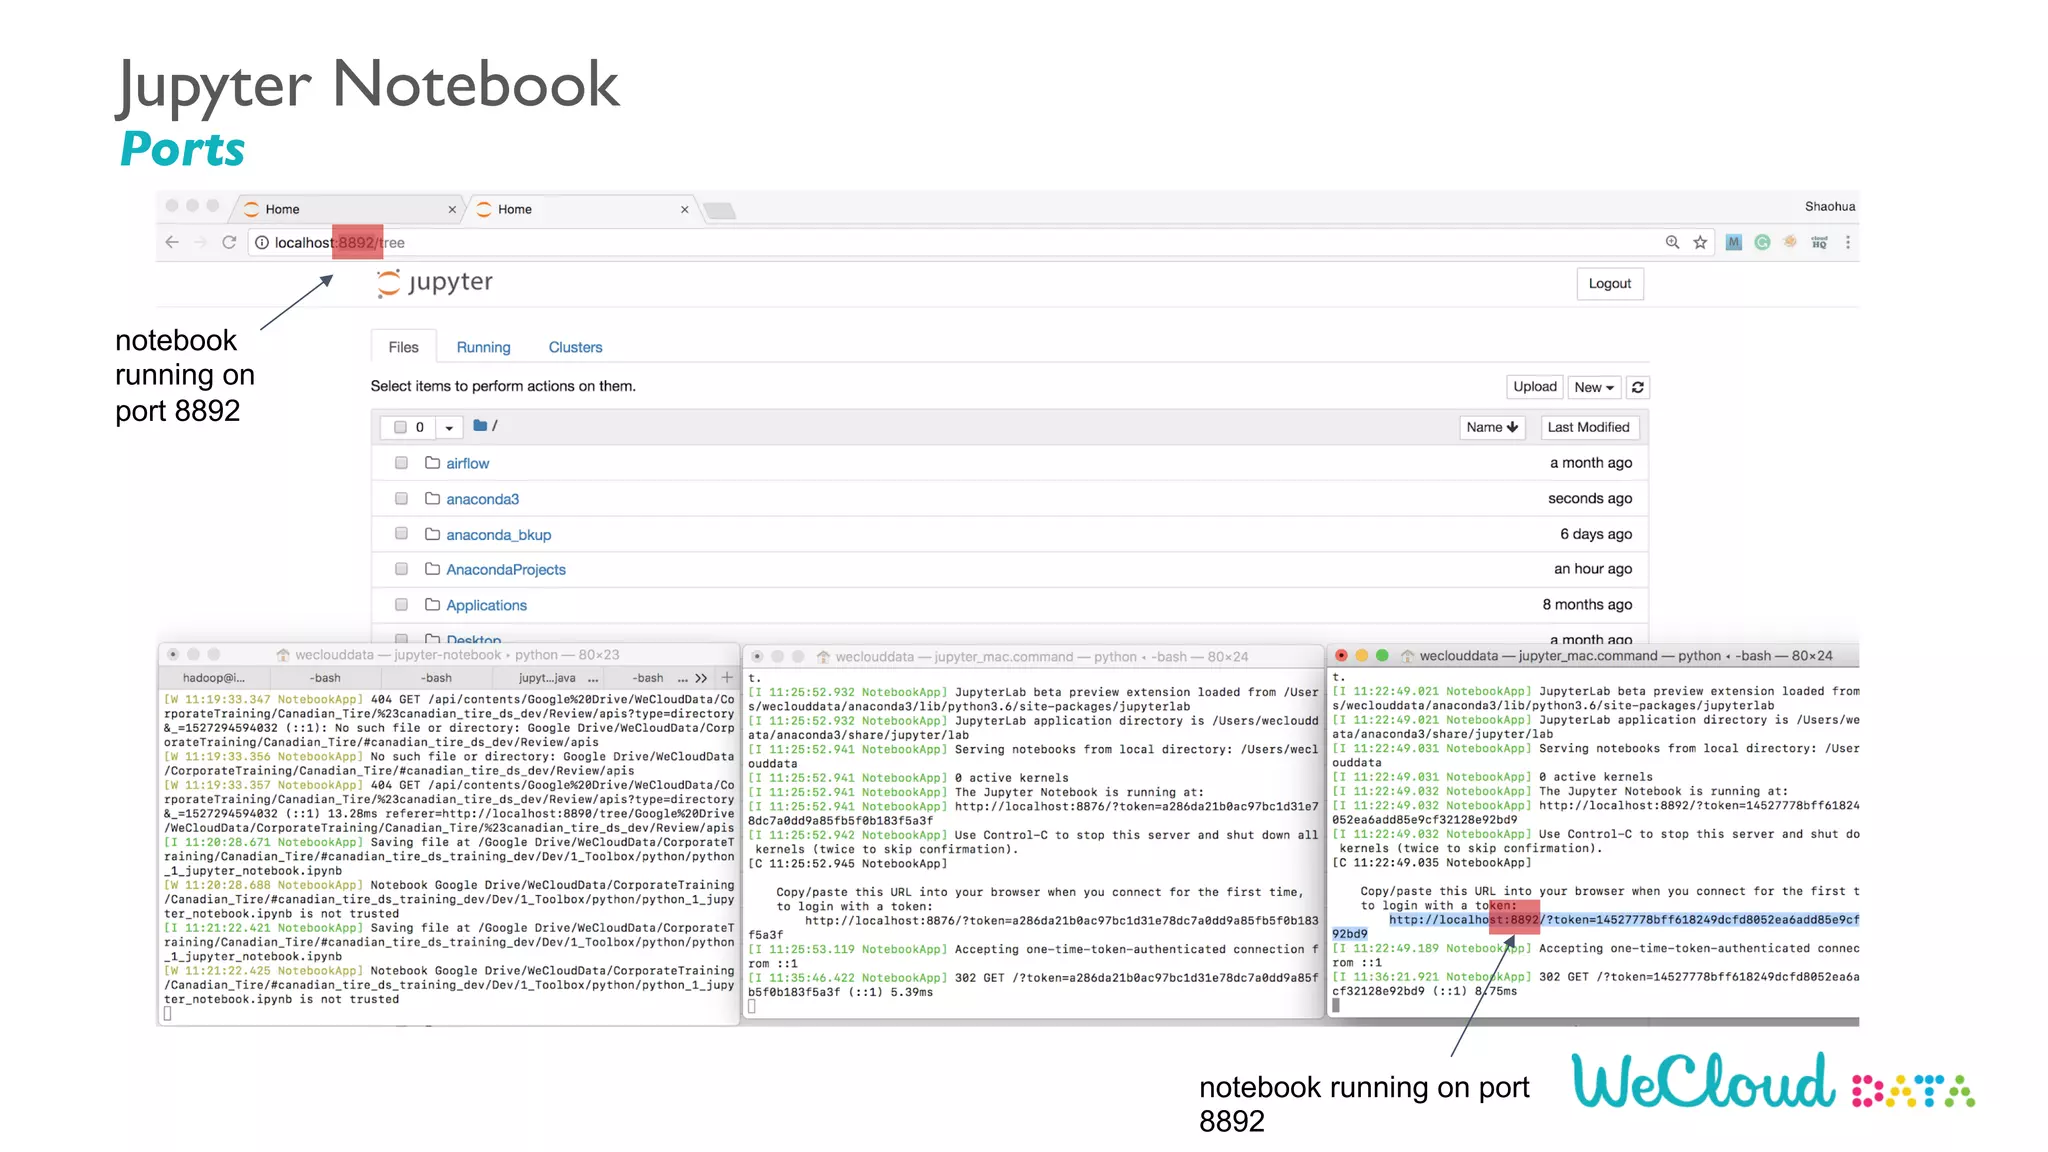The height and width of the screenshot is (1152, 2048).
Task: Check the box for airflow
Action: 401,462
